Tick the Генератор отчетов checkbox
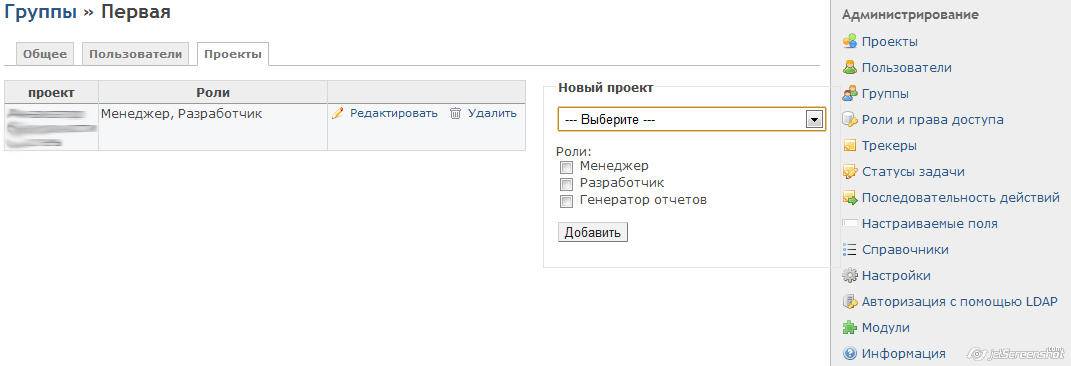Screen dimensions: 1071x366 click(x=566, y=201)
